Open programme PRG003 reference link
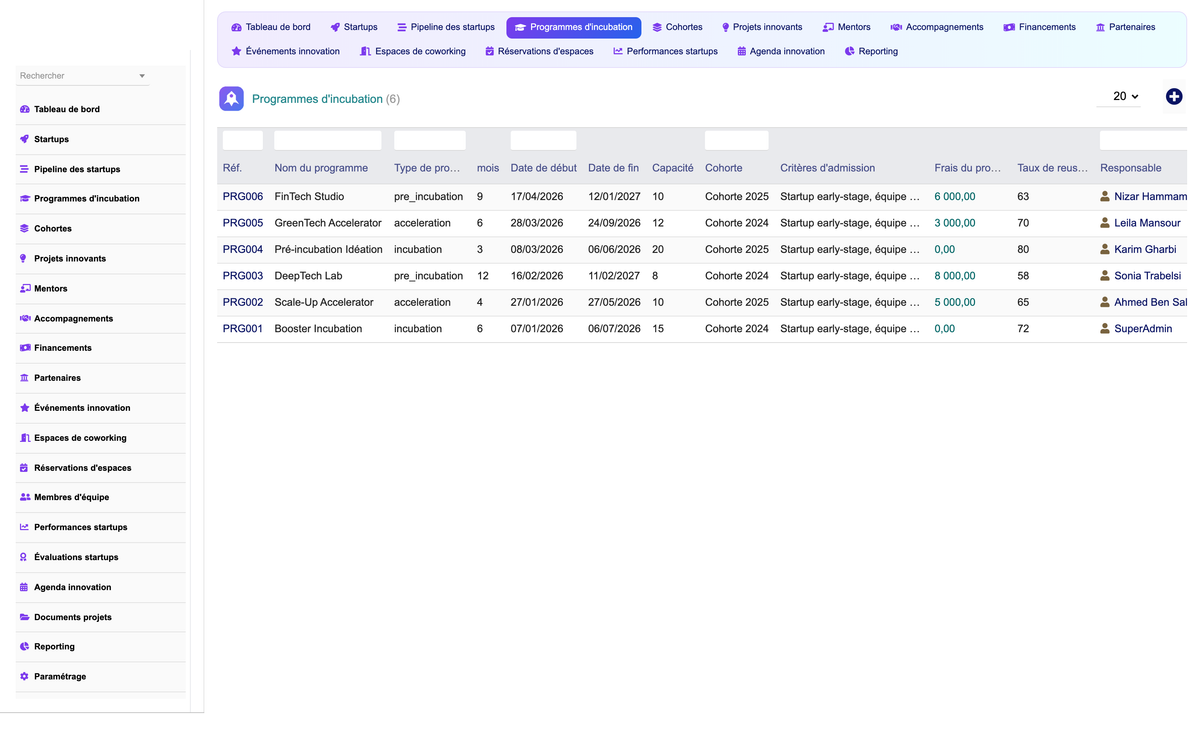The width and height of the screenshot is (1200, 743). 243,276
